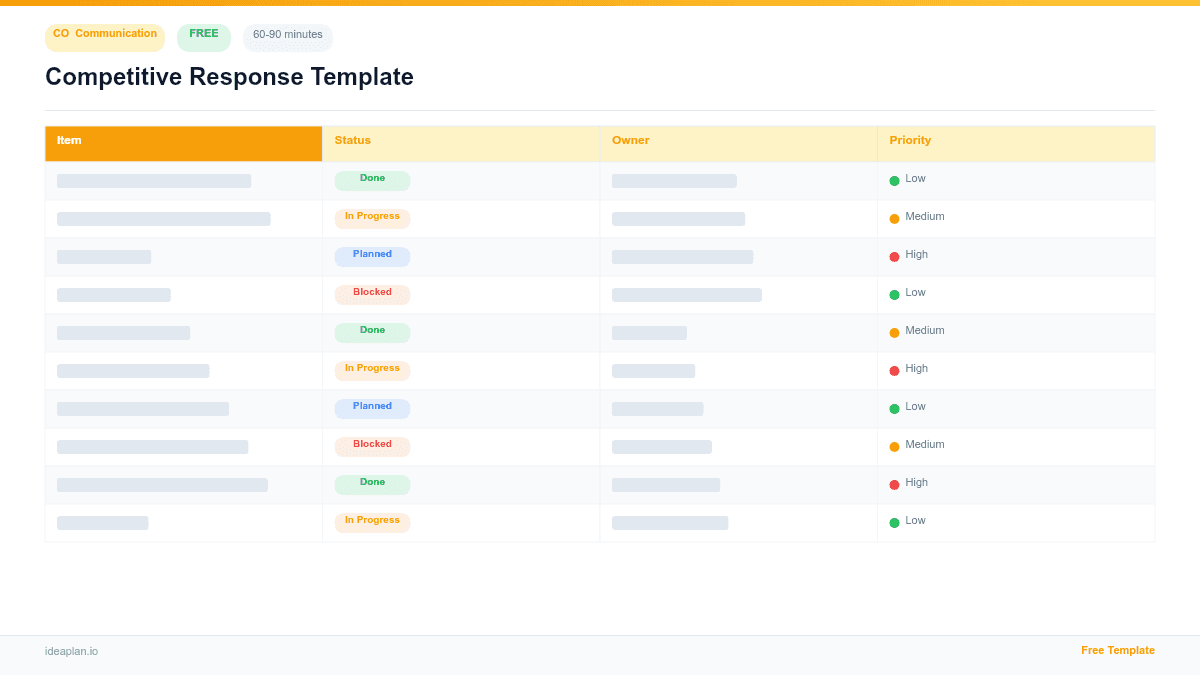Click the red High priority dot in third row
This screenshot has width=1200, height=675.
coord(894,255)
